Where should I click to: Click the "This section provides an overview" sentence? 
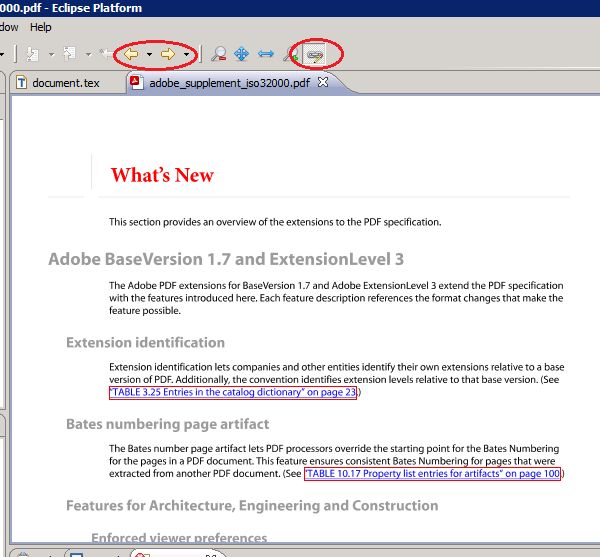275,222
